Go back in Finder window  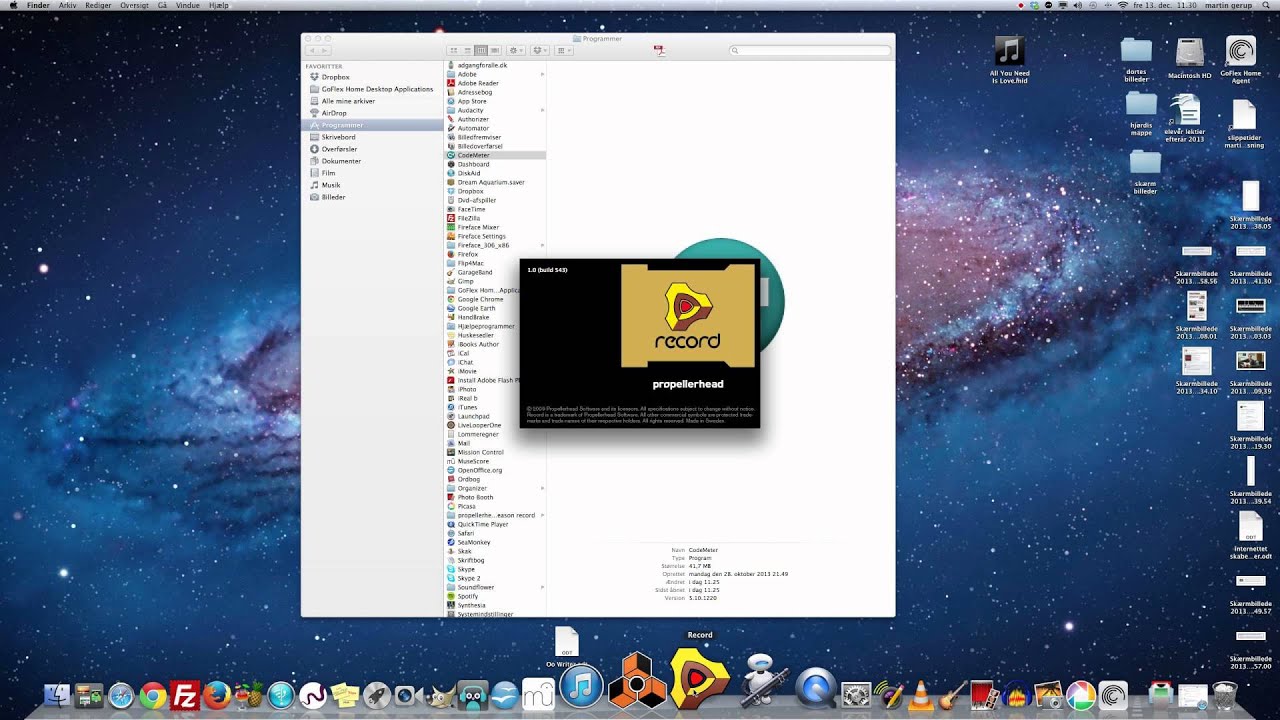coord(312,50)
